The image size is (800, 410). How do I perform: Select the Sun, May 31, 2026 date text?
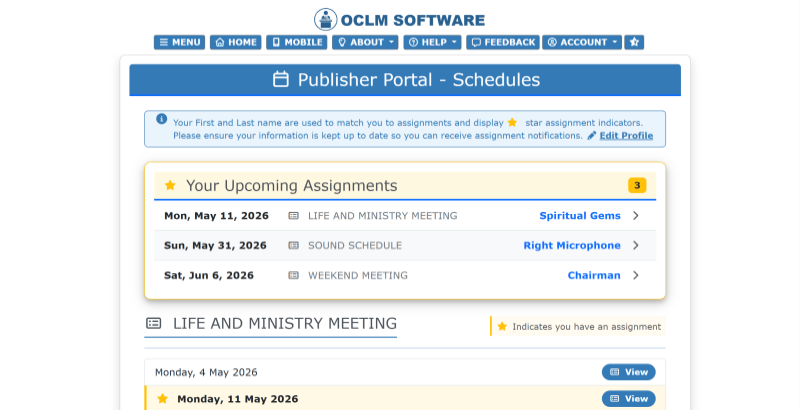click(215, 245)
